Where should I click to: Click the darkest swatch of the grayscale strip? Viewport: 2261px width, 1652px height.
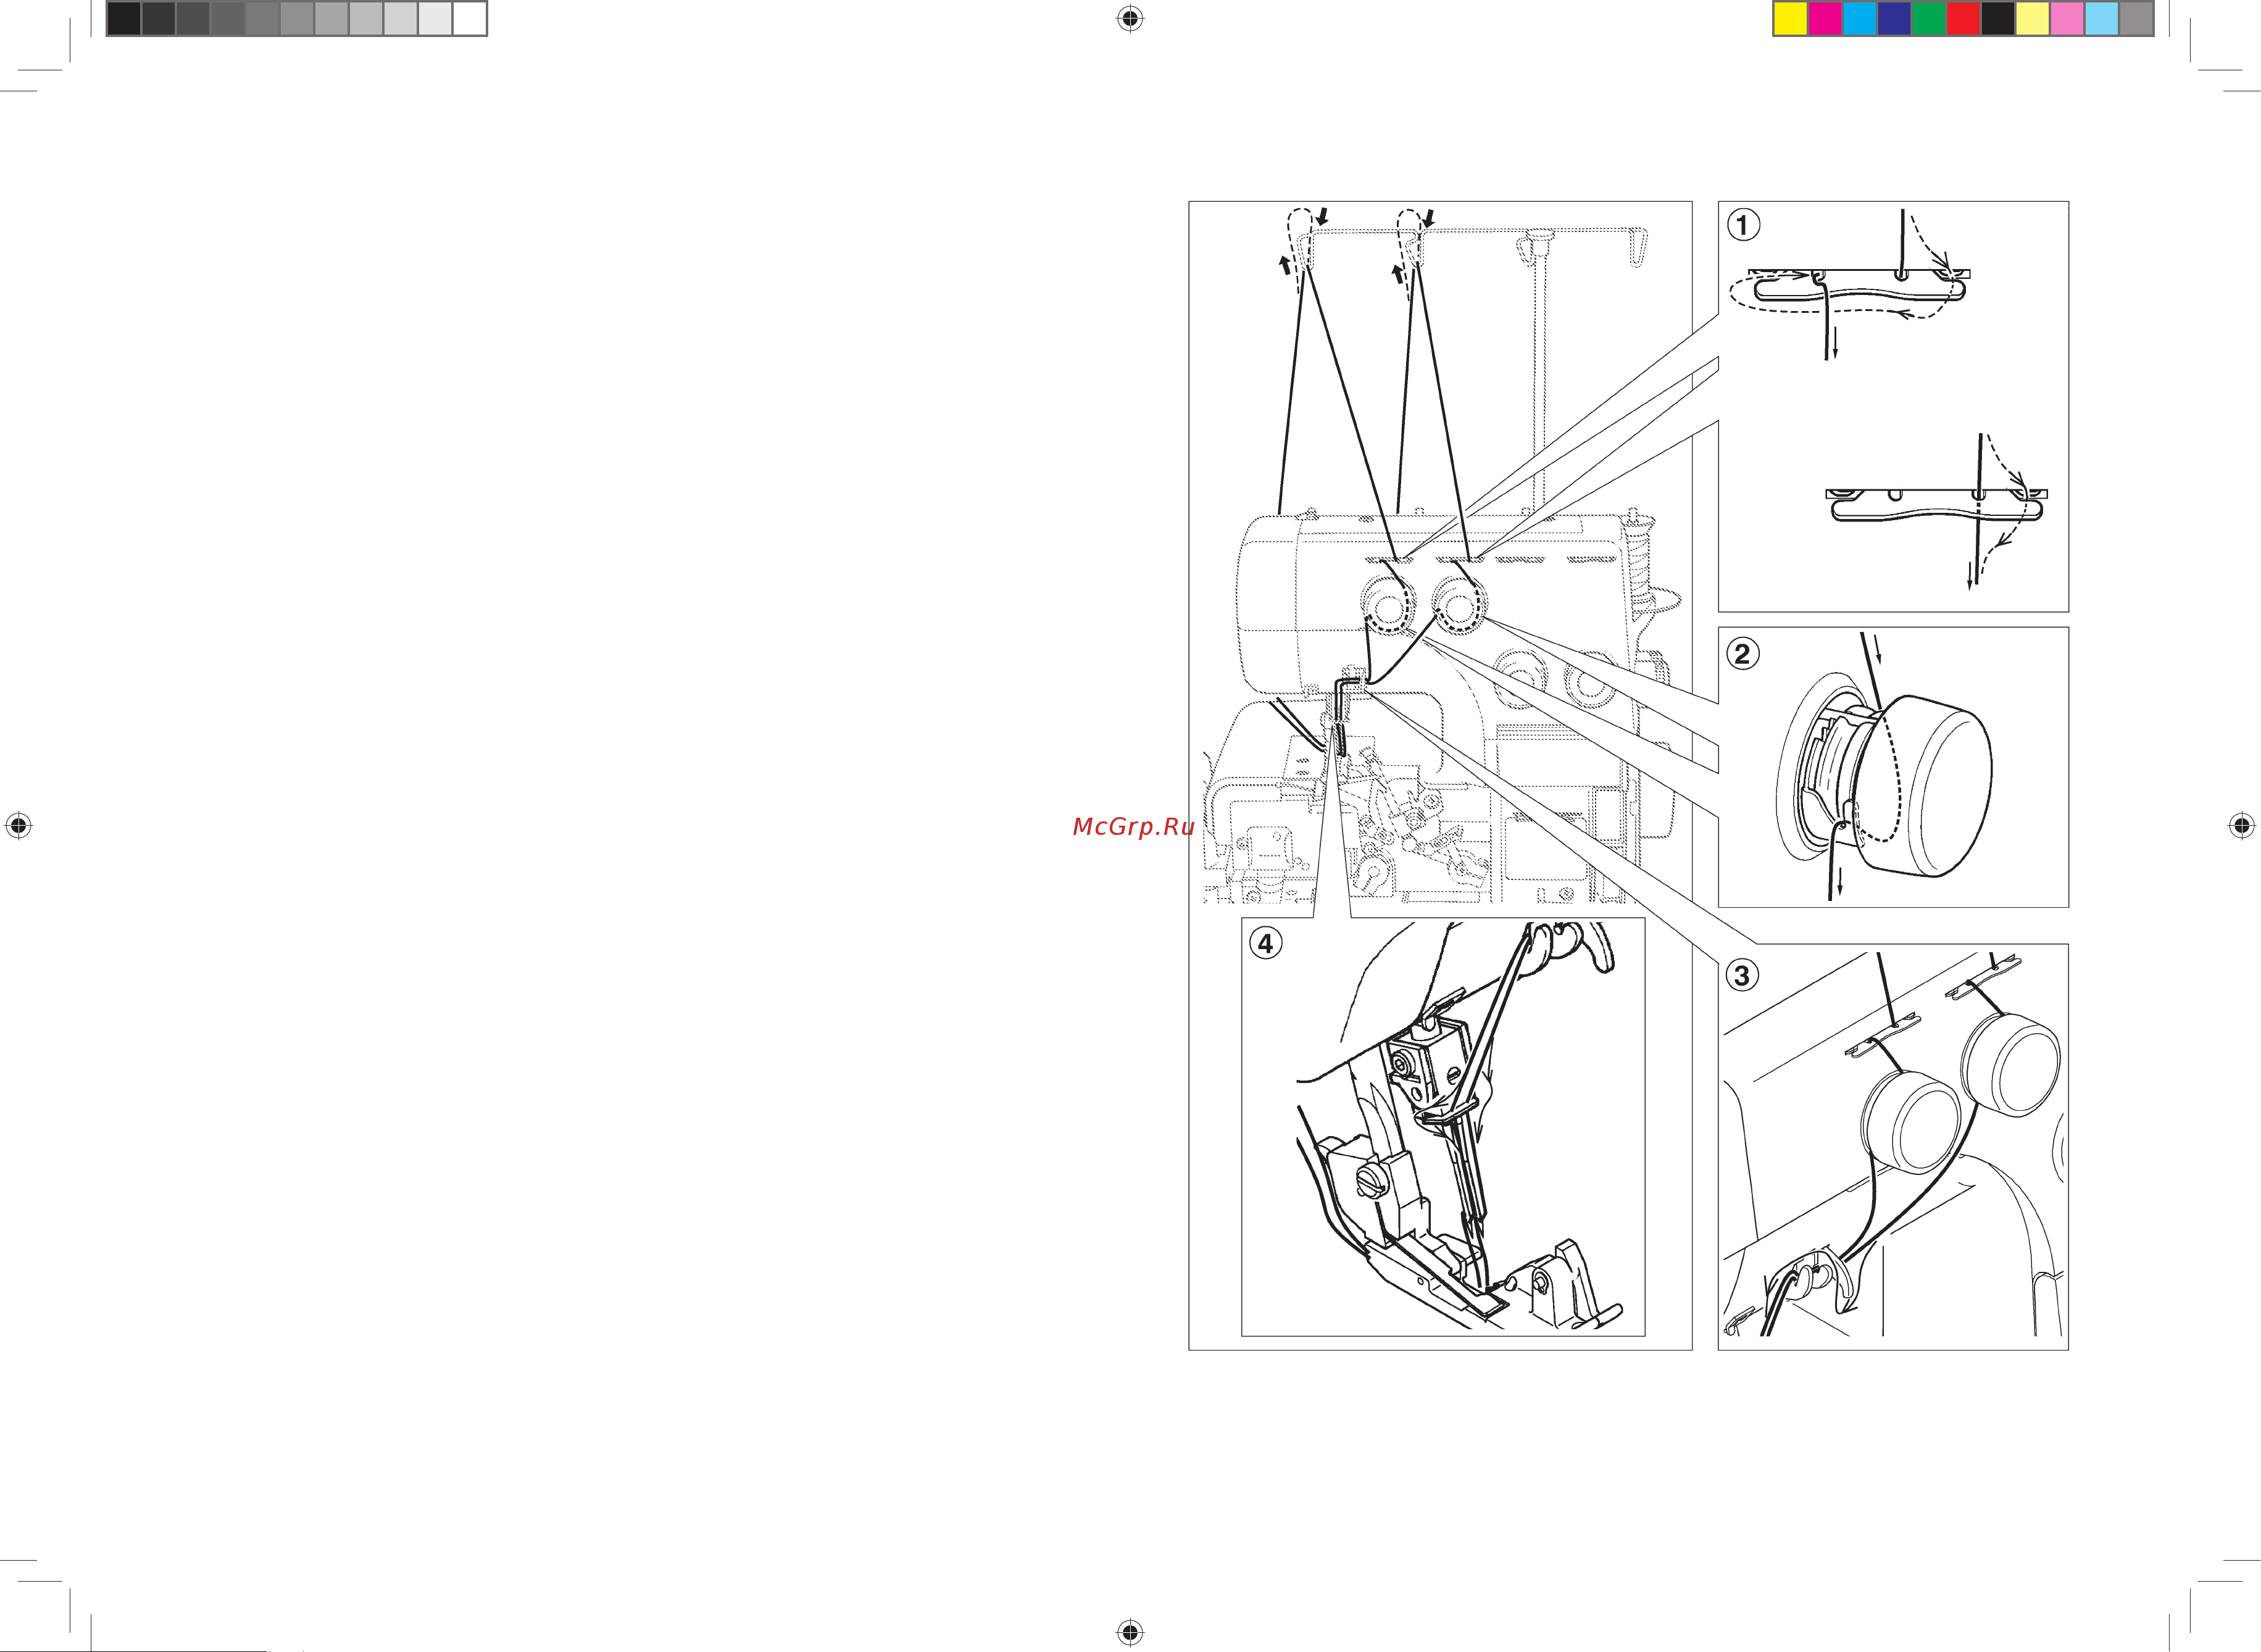(124, 19)
